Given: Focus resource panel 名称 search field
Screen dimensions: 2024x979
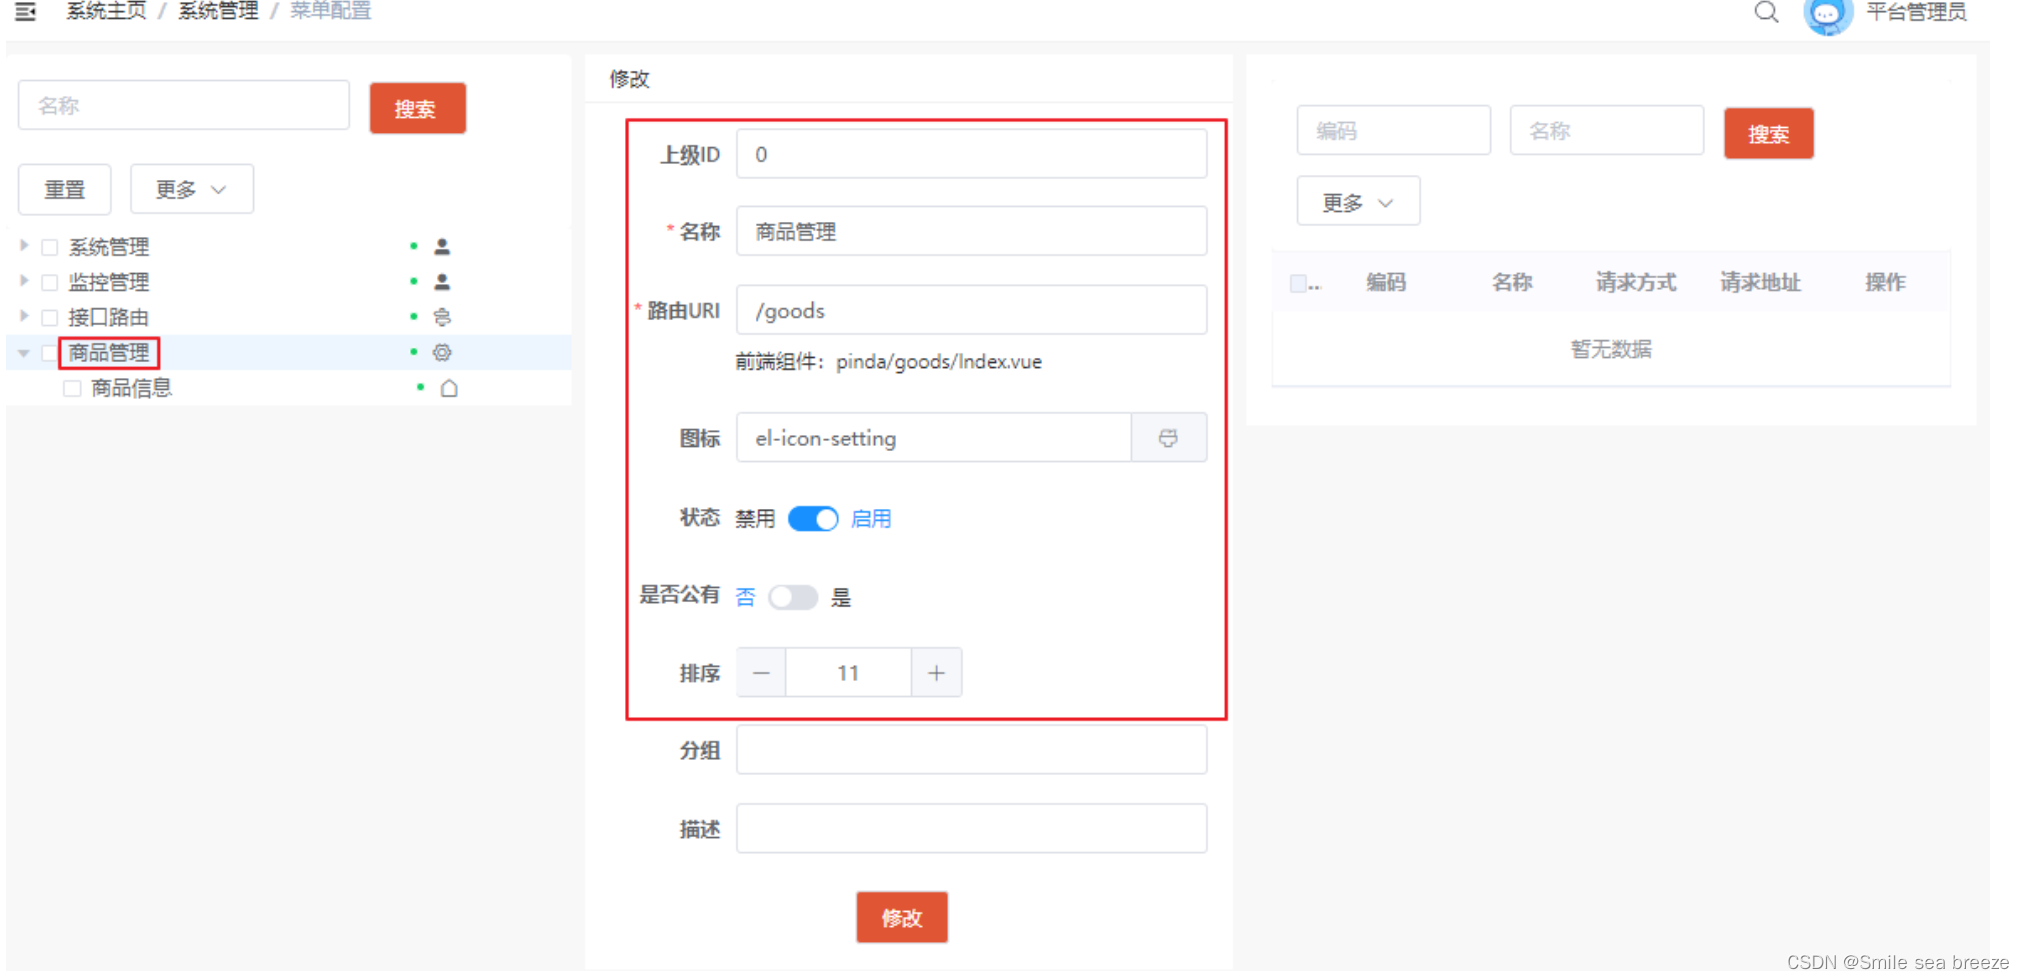Looking at the screenshot, I should [1606, 130].
